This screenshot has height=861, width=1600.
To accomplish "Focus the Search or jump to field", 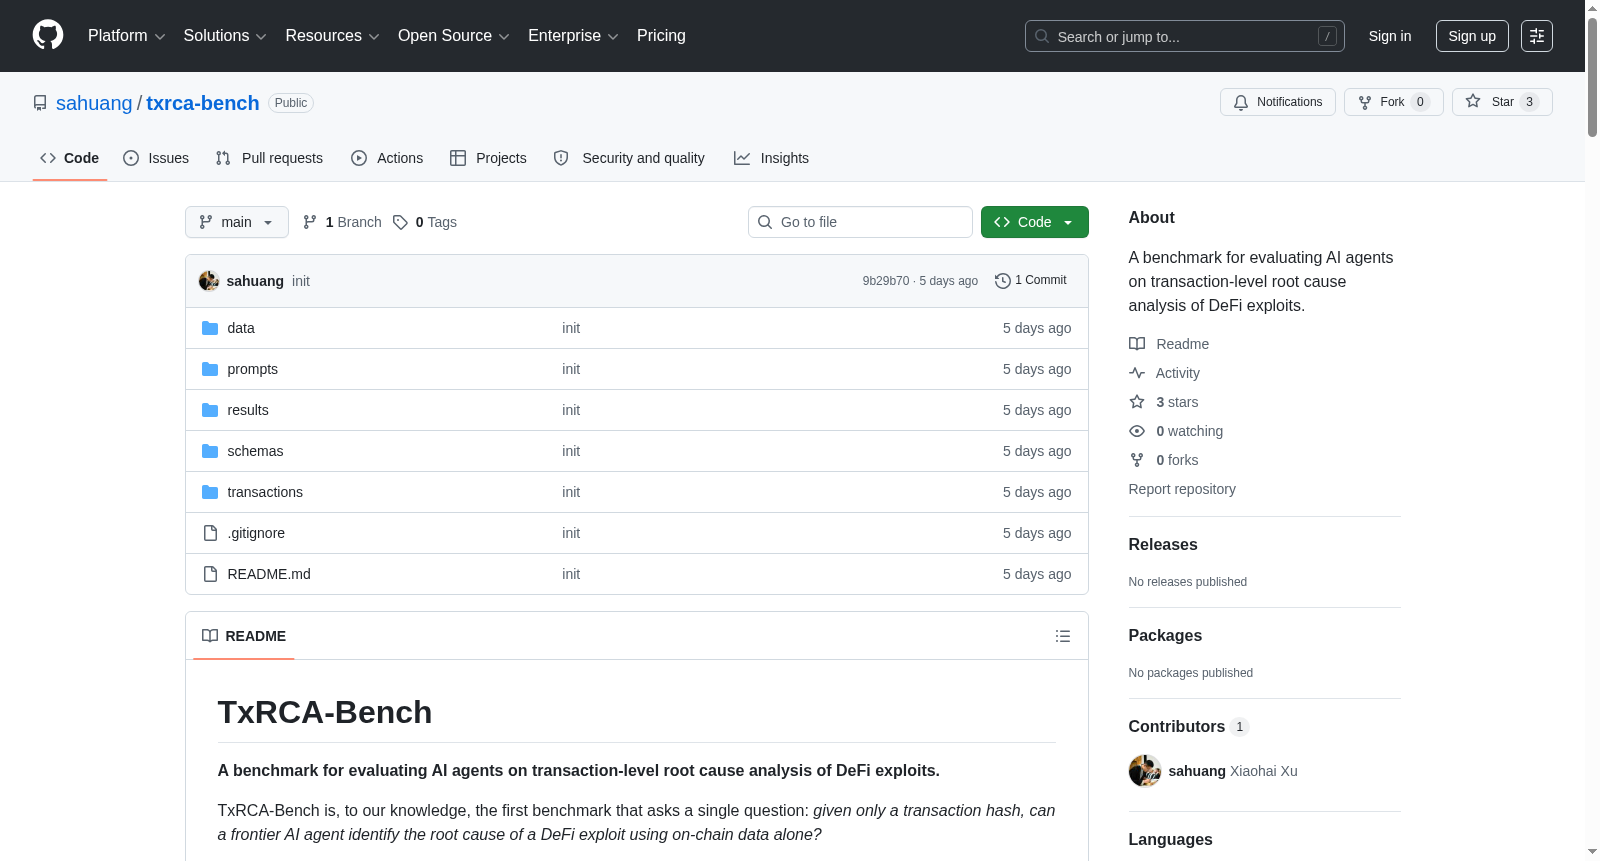I will click(x=1185, y=36).
